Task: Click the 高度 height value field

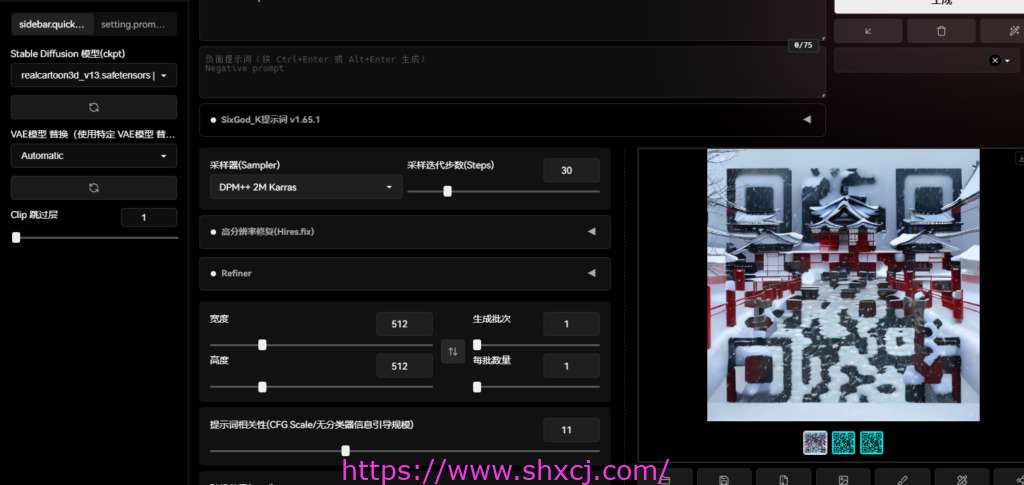Action: click(404, 366)
